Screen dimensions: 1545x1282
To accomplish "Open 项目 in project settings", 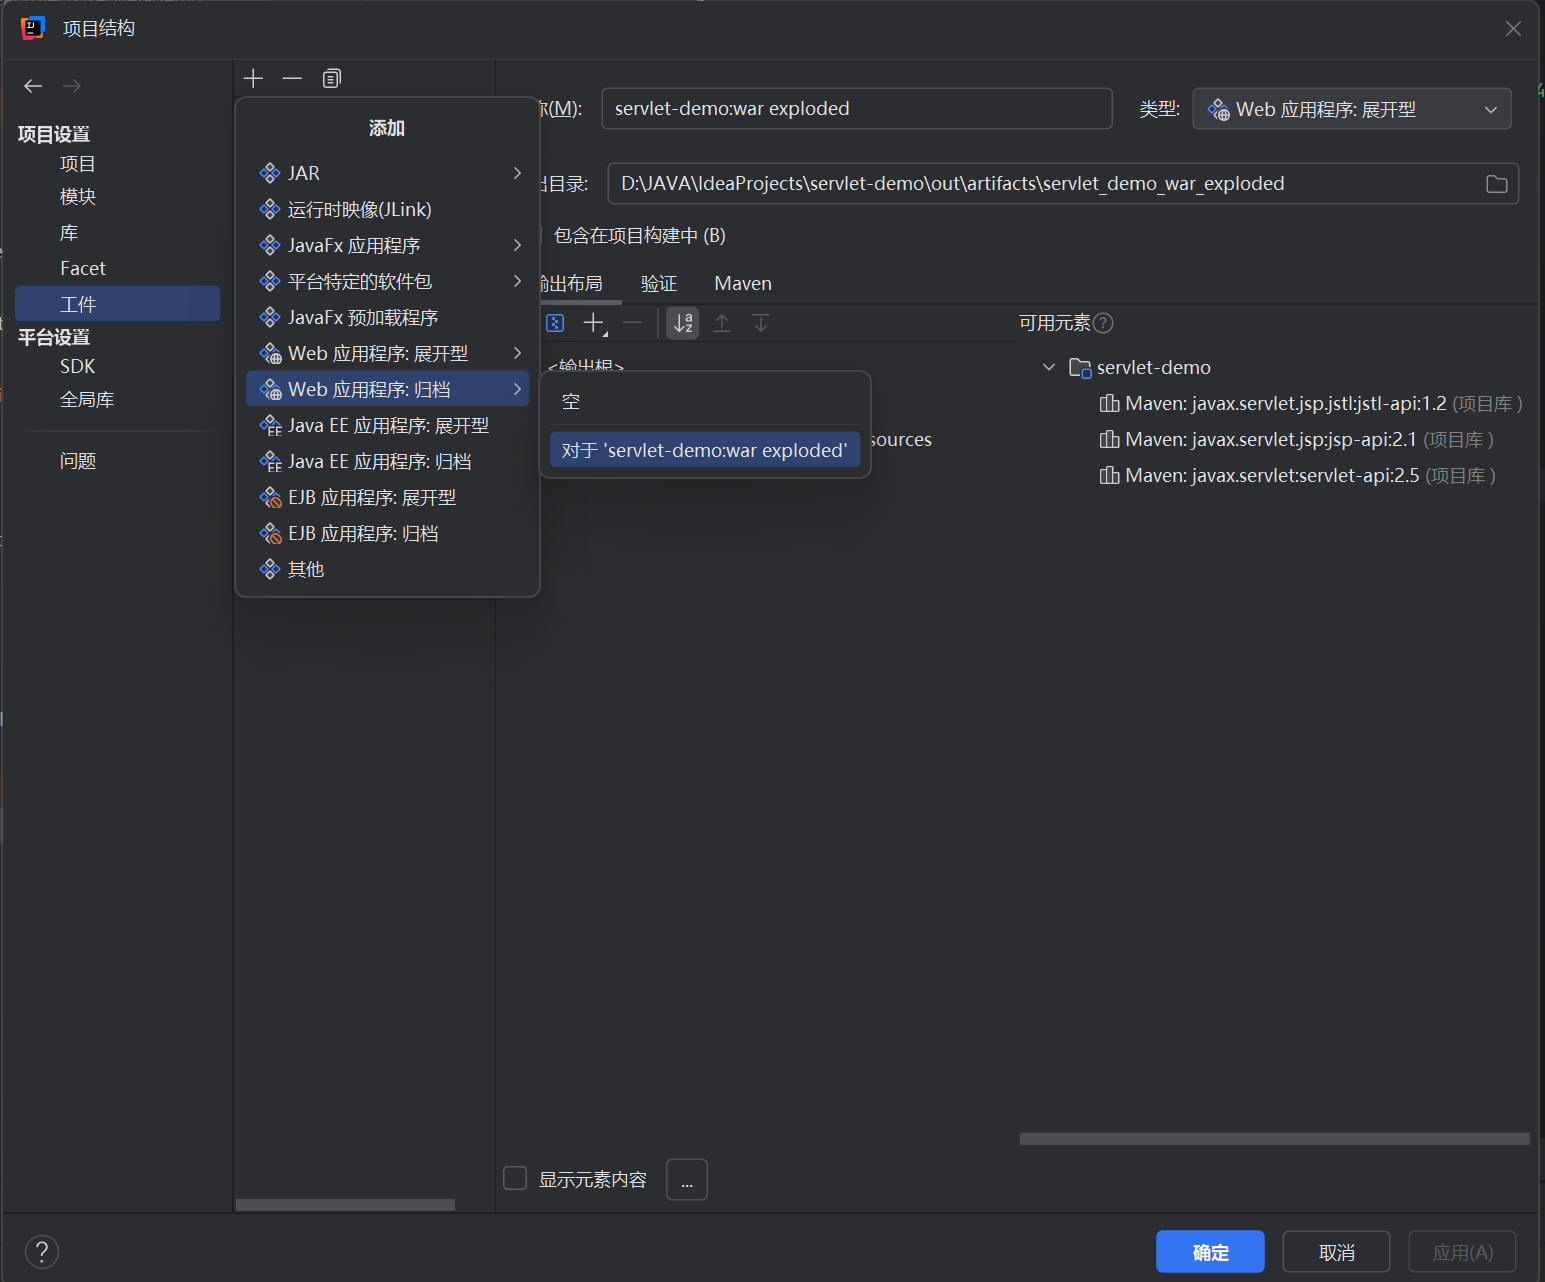I will point(78,164).
